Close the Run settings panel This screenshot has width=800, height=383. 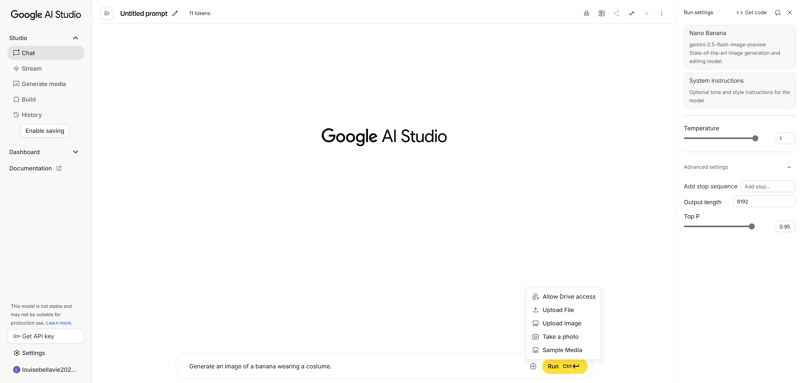pos(790,13)
